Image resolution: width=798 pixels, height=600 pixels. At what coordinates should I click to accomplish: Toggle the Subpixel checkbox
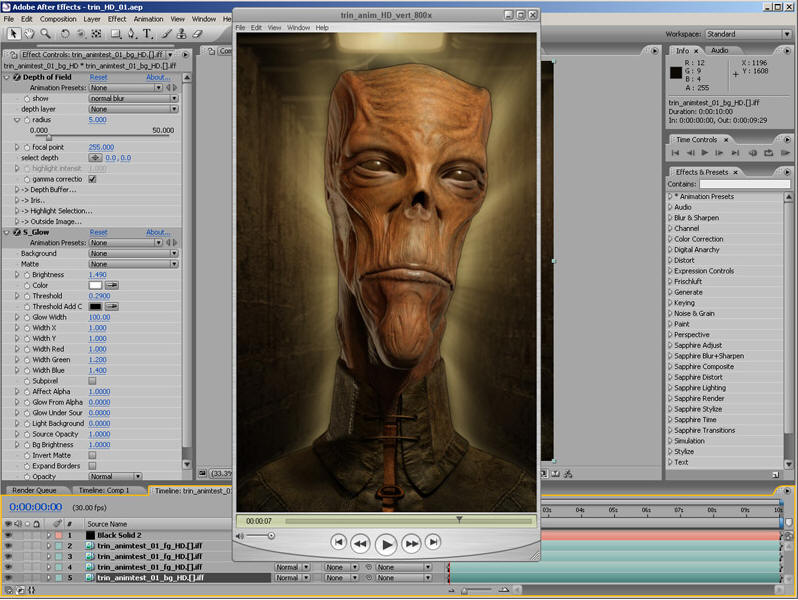tap(92, 381)
